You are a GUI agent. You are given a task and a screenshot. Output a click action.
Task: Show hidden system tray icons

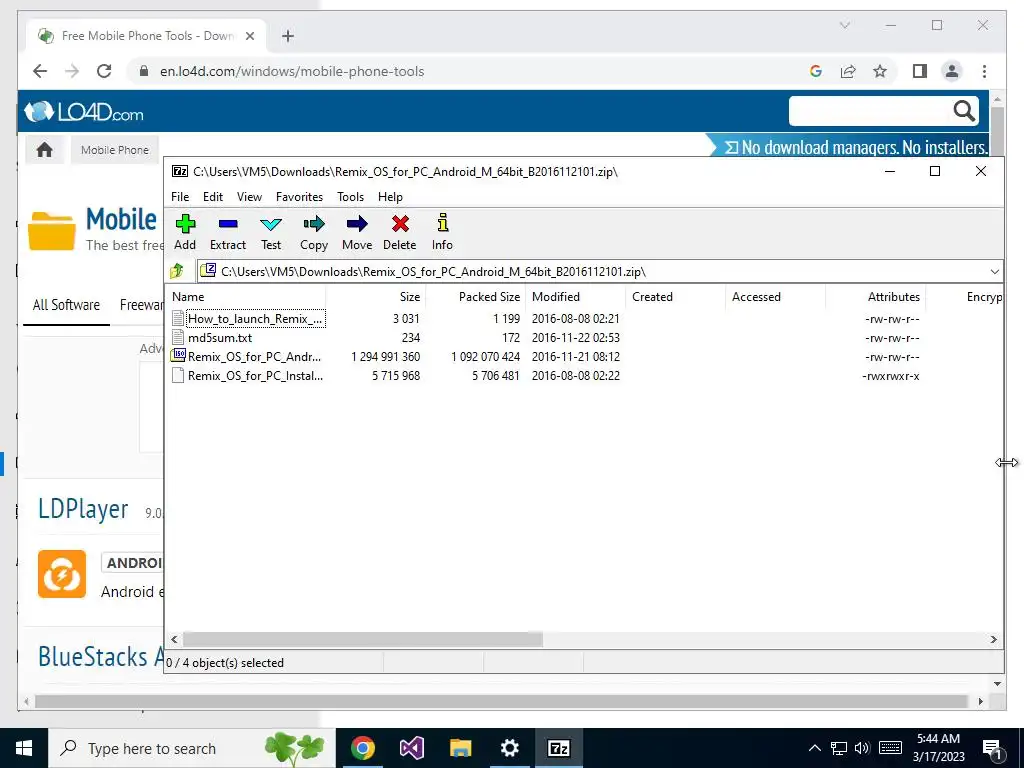[814, 748]
